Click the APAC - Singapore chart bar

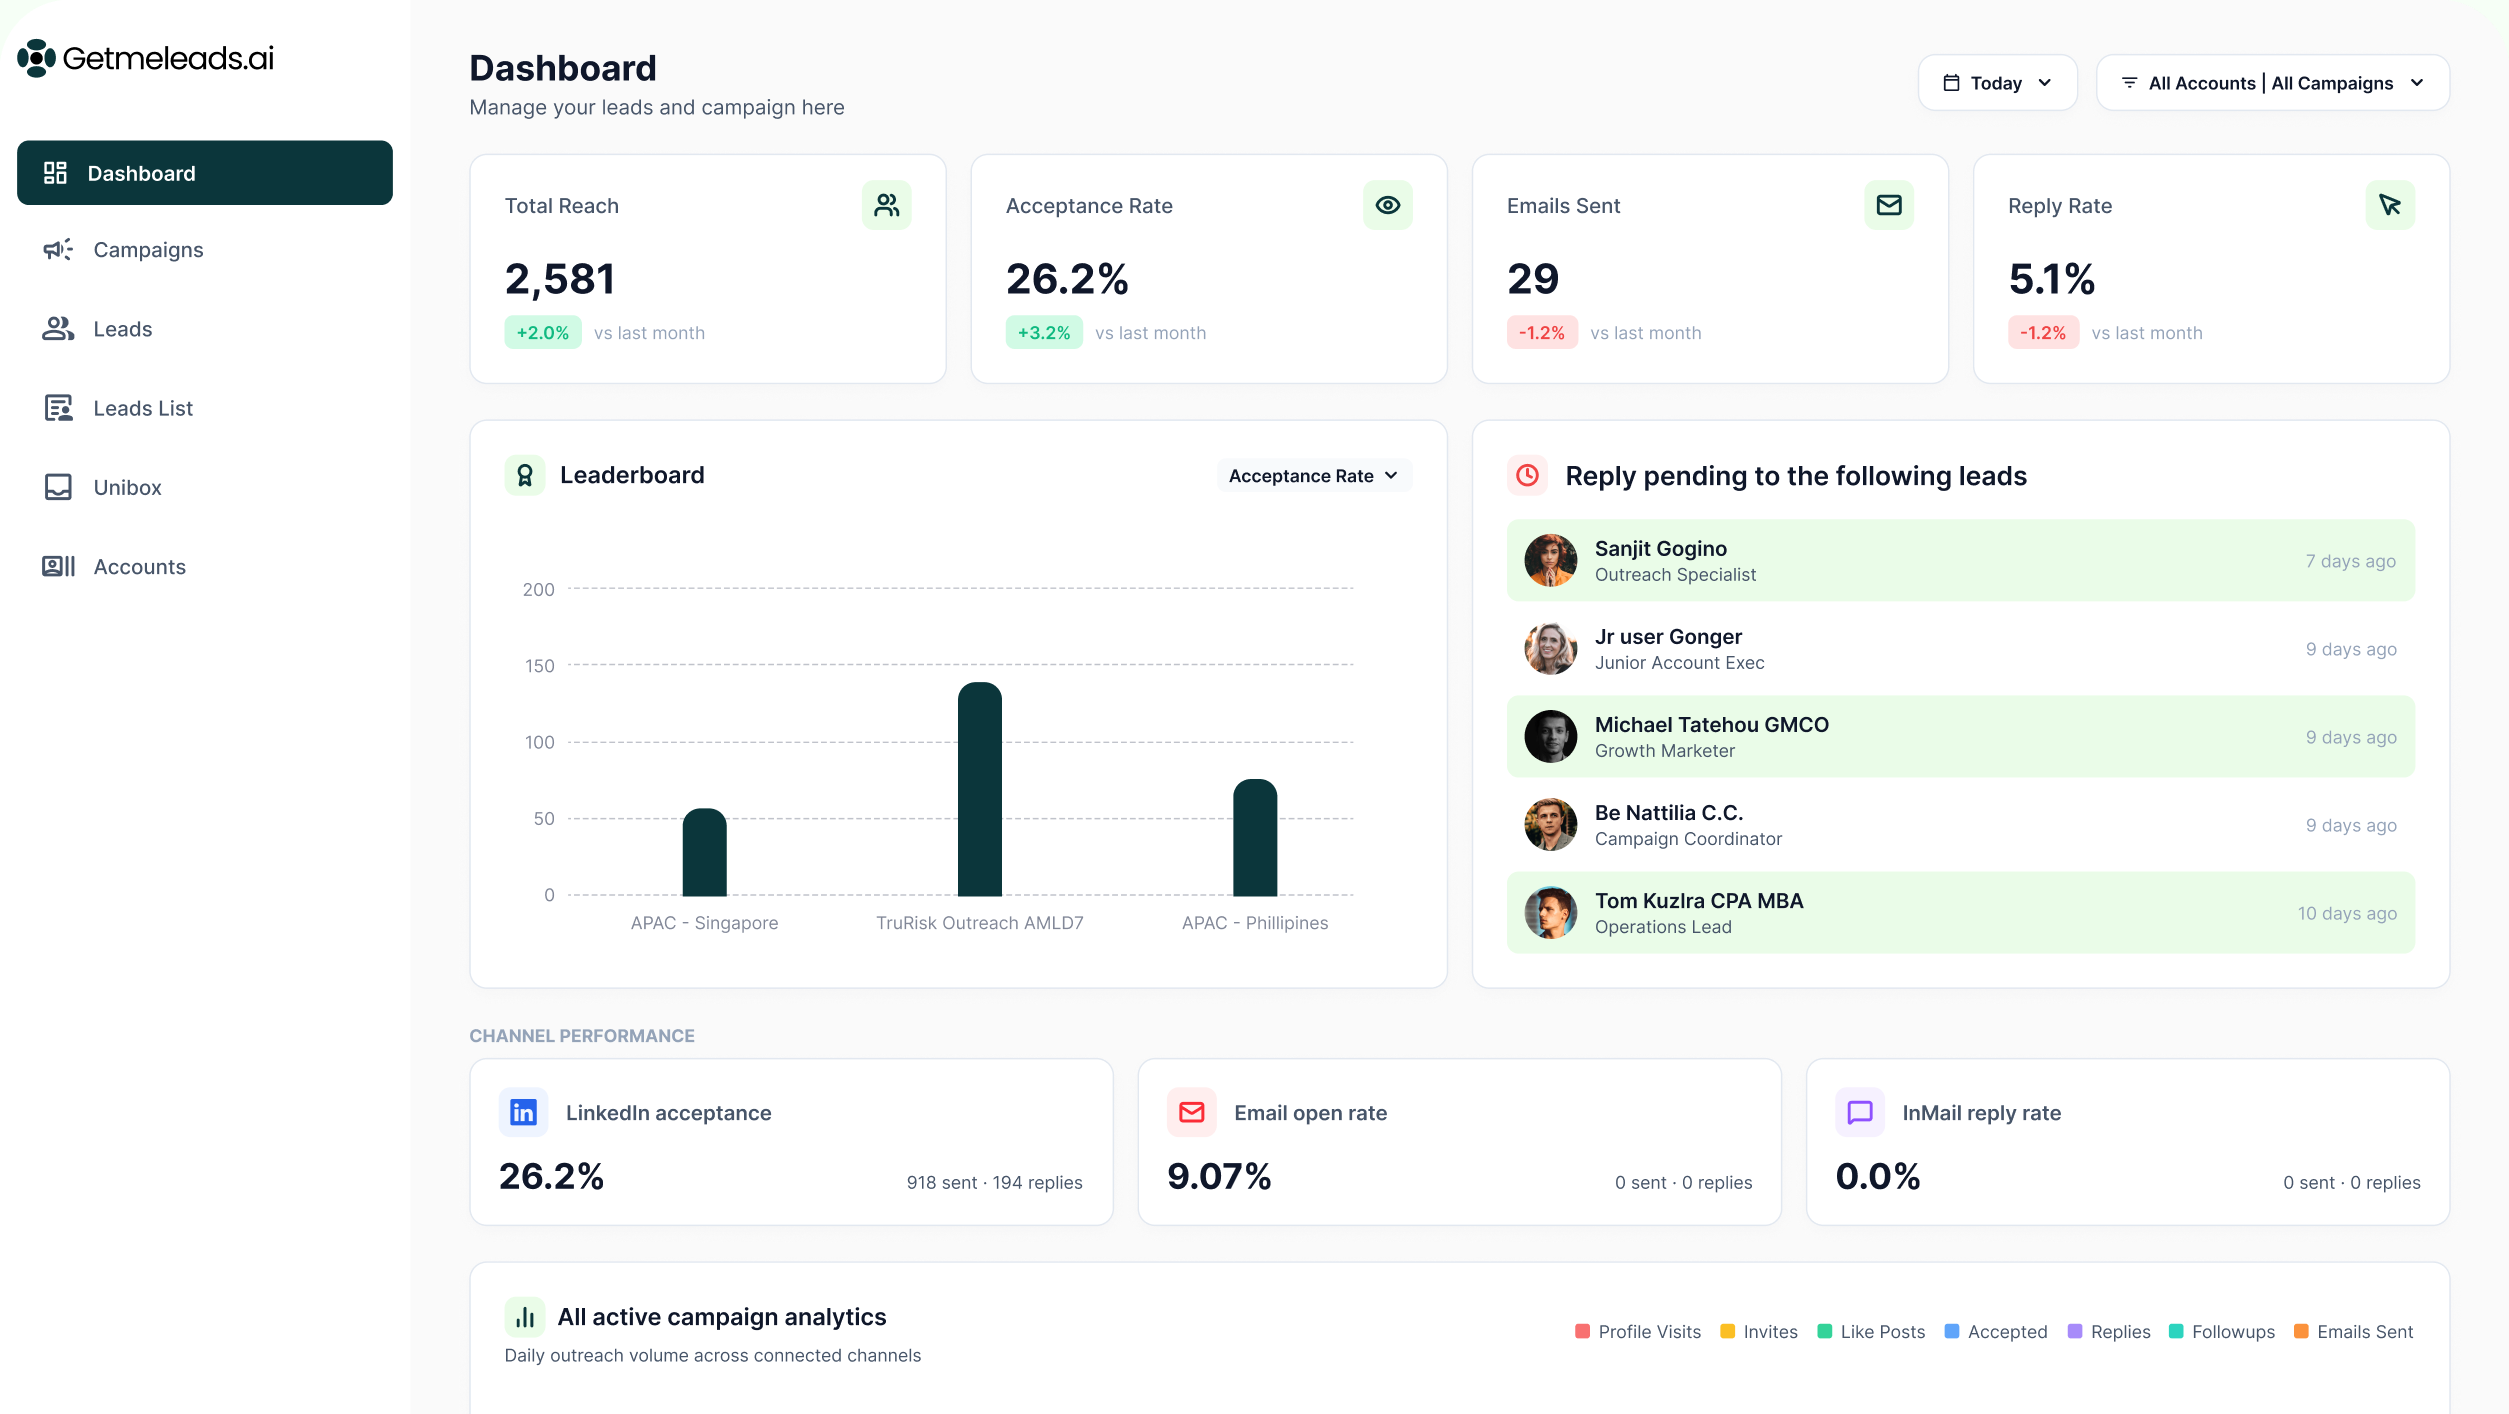(x=704, y=852)
